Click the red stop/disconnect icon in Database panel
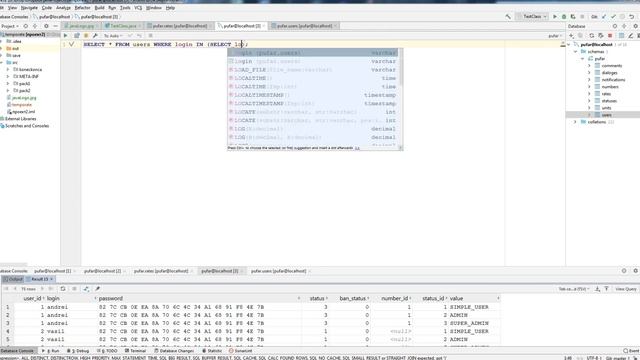The height and width of the screenshot is (360, 640). pyautogui.click(x=610, y=36)
